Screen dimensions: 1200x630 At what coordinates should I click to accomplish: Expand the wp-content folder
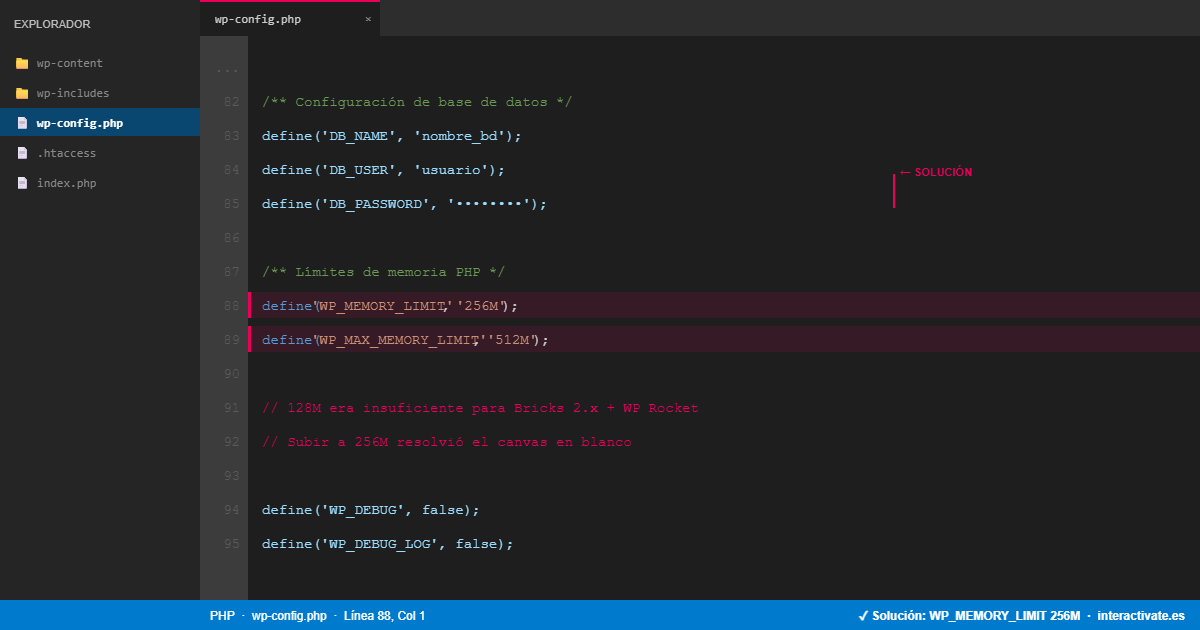(70, 63)
